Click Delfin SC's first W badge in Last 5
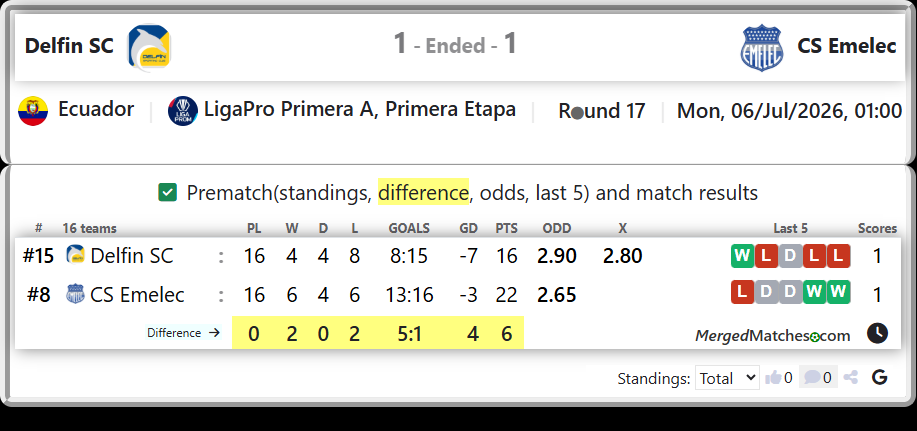917x431 pixels. click(x=742, y=256)
